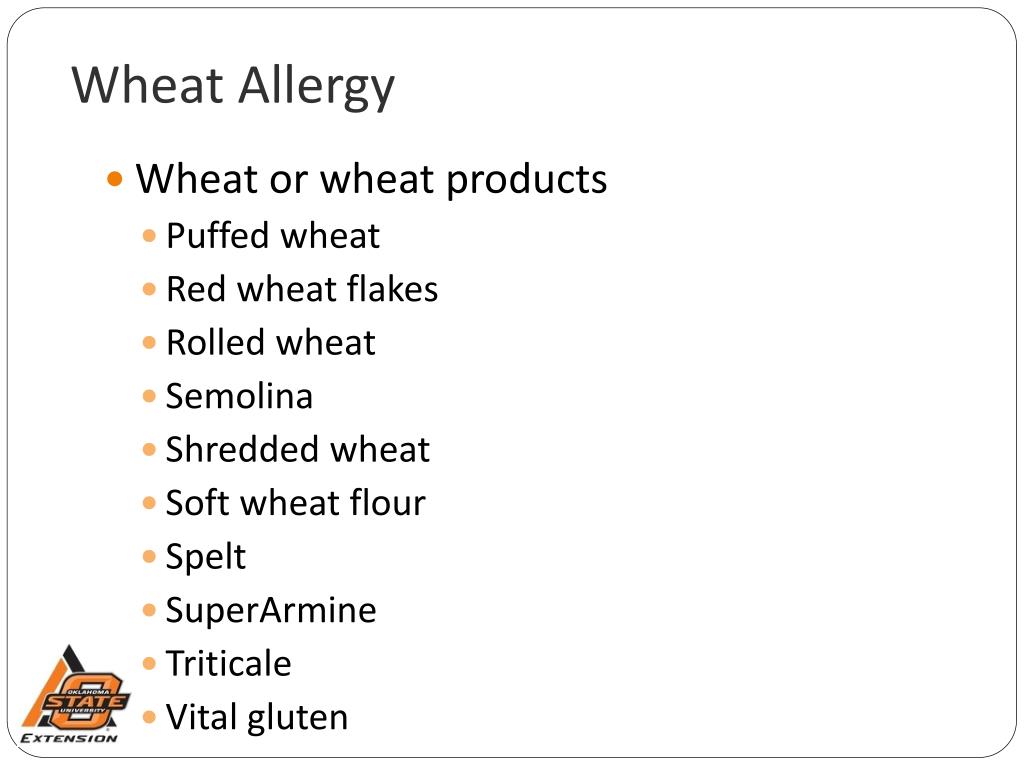Click the bullet beside Triticale
Viewport: 1024px width, 768px height.
(150, 664)
